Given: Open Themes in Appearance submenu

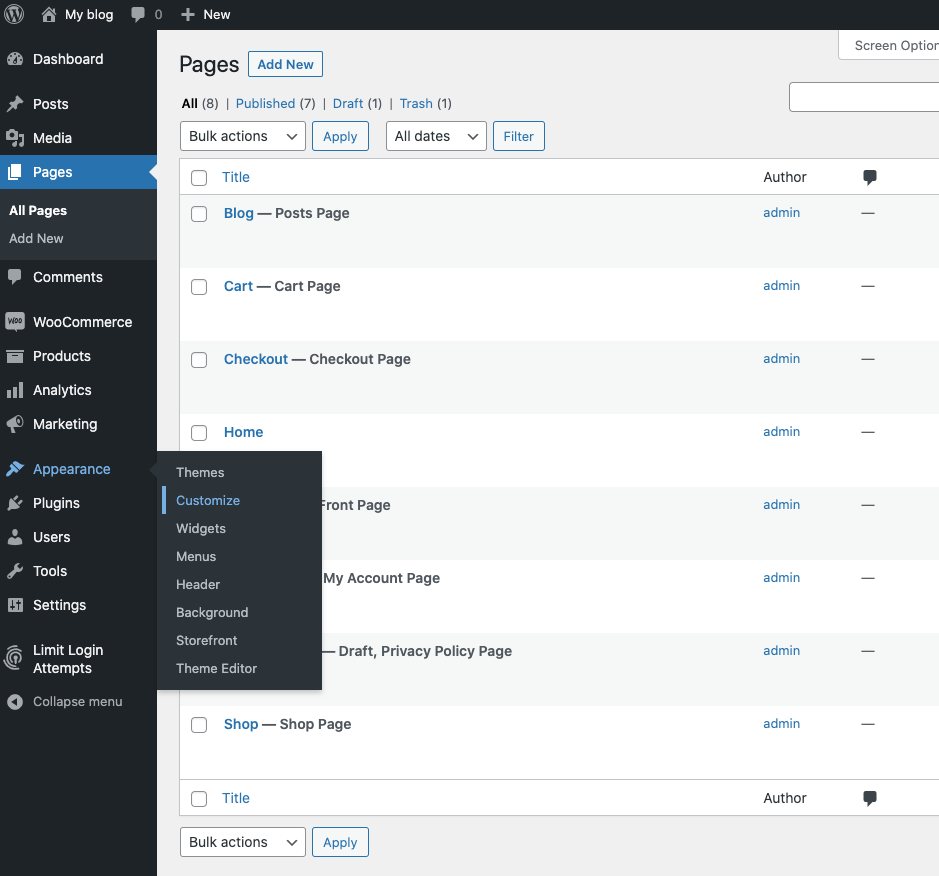Looking at the screenshot, I should tap(200, 472).
